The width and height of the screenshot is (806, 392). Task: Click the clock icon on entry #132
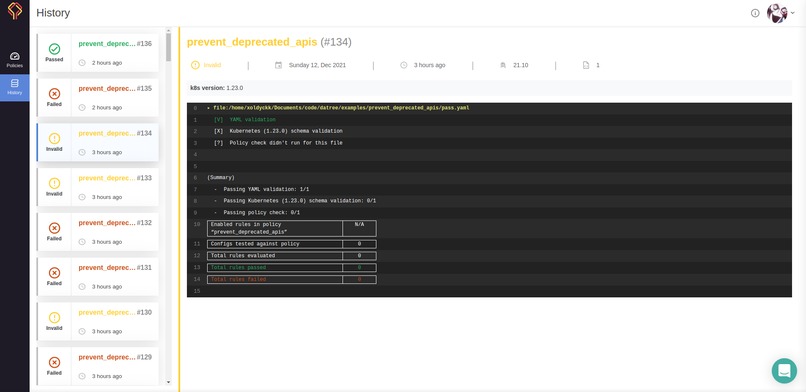tap(82, 241)
